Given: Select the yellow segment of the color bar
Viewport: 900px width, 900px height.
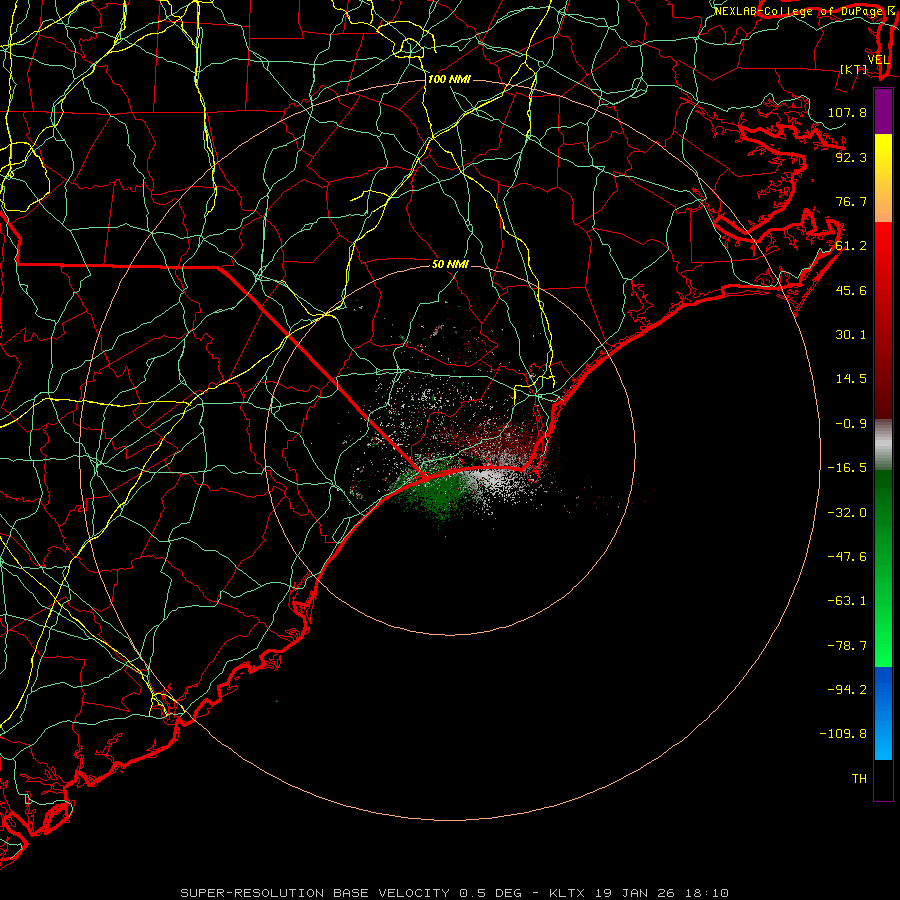Looking at the screenshot, I should click(x=883, y=178).
